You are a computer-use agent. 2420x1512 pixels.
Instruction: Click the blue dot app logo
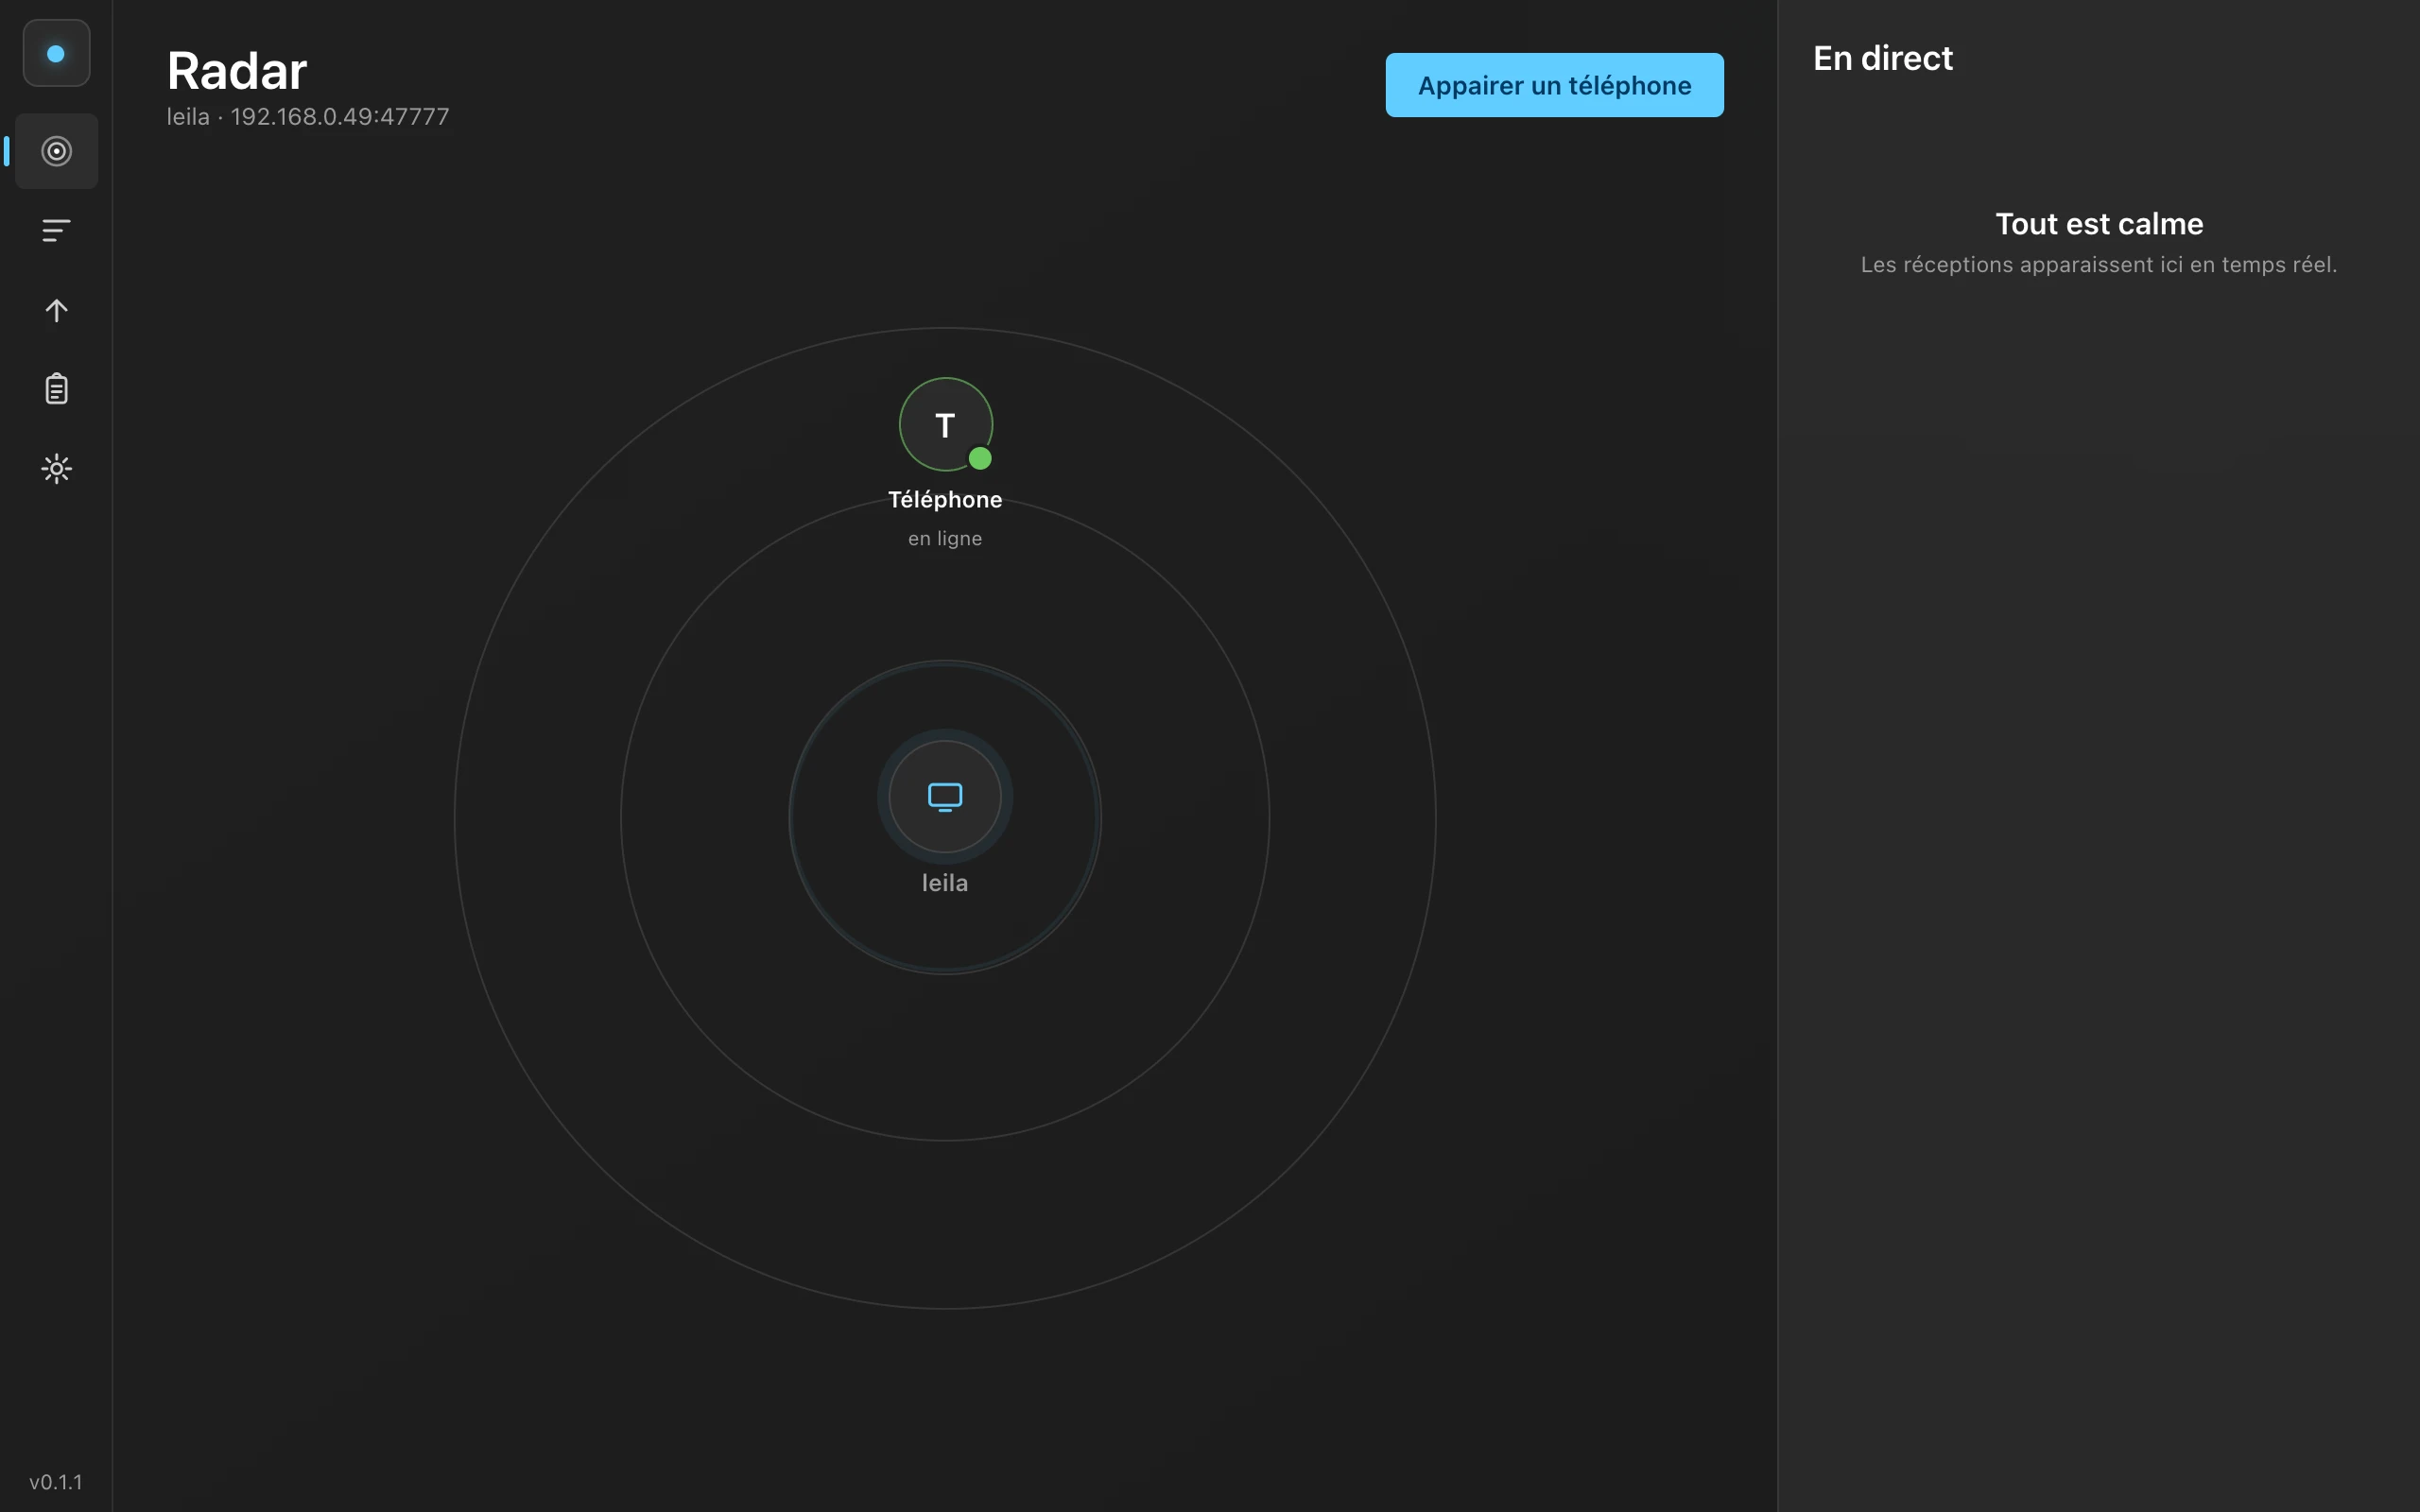click(56, 53)
